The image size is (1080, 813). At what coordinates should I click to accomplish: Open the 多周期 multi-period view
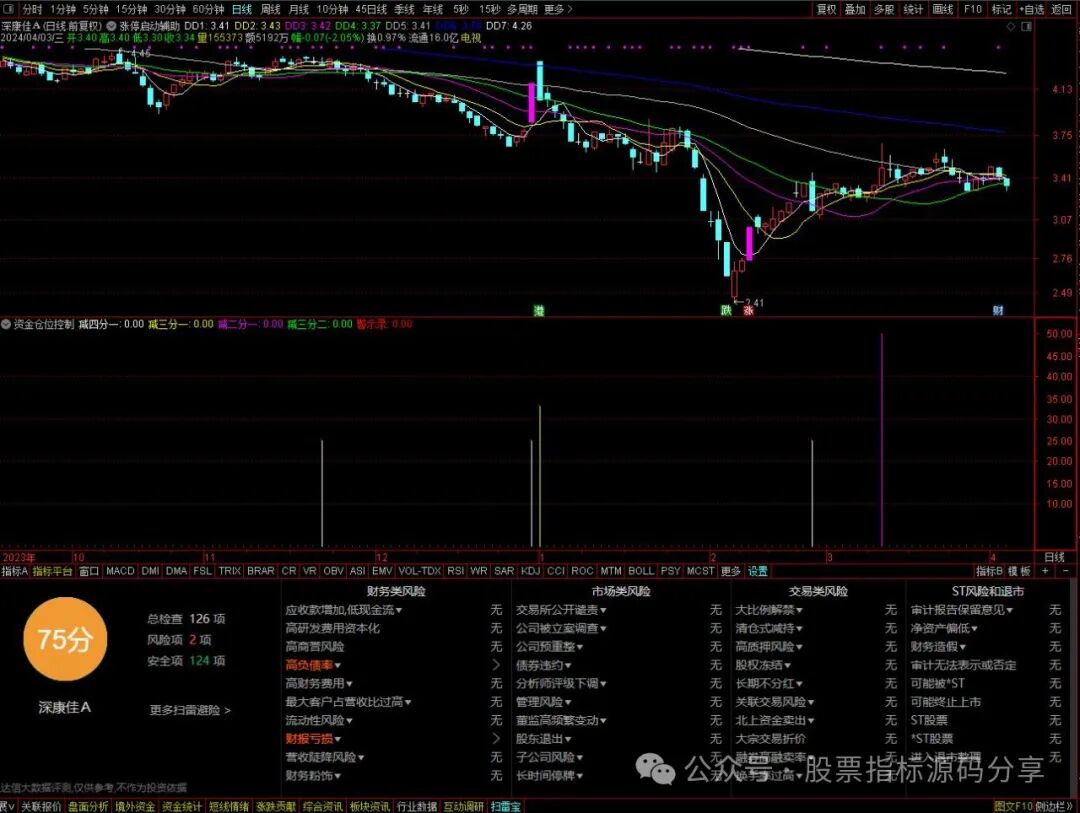pyautogui.click(x=522, y=9)
